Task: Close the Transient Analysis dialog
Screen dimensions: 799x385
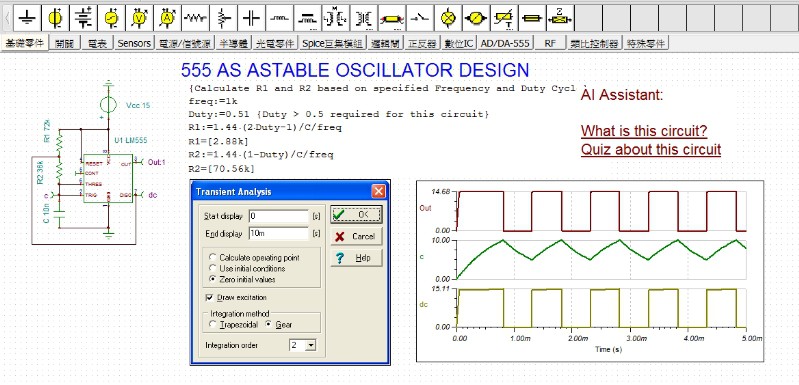Action: pyautogui.click(x=378, y=191)
